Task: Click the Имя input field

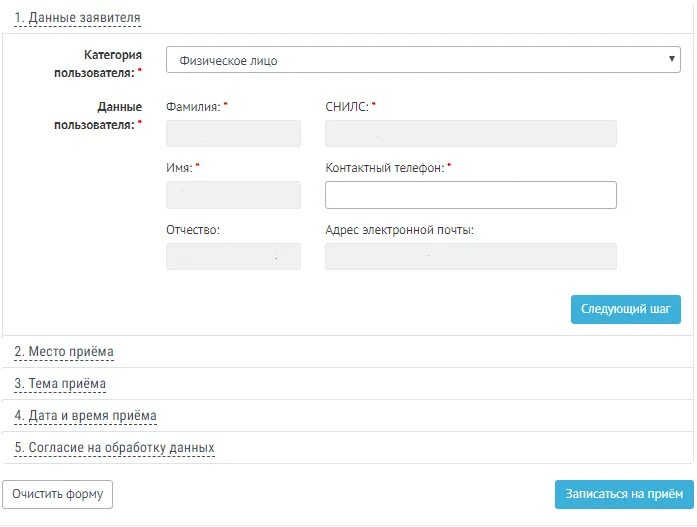Action: pos(233,195)
